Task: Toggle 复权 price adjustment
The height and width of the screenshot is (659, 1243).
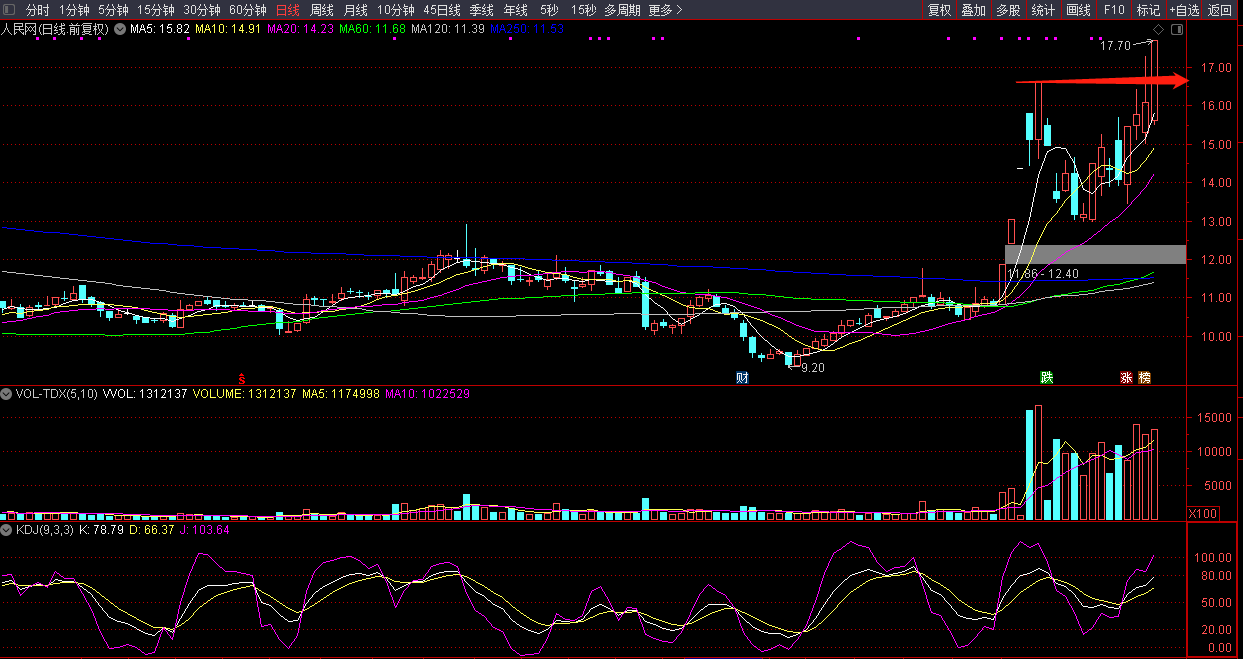Action: click(x=939, y=10)
